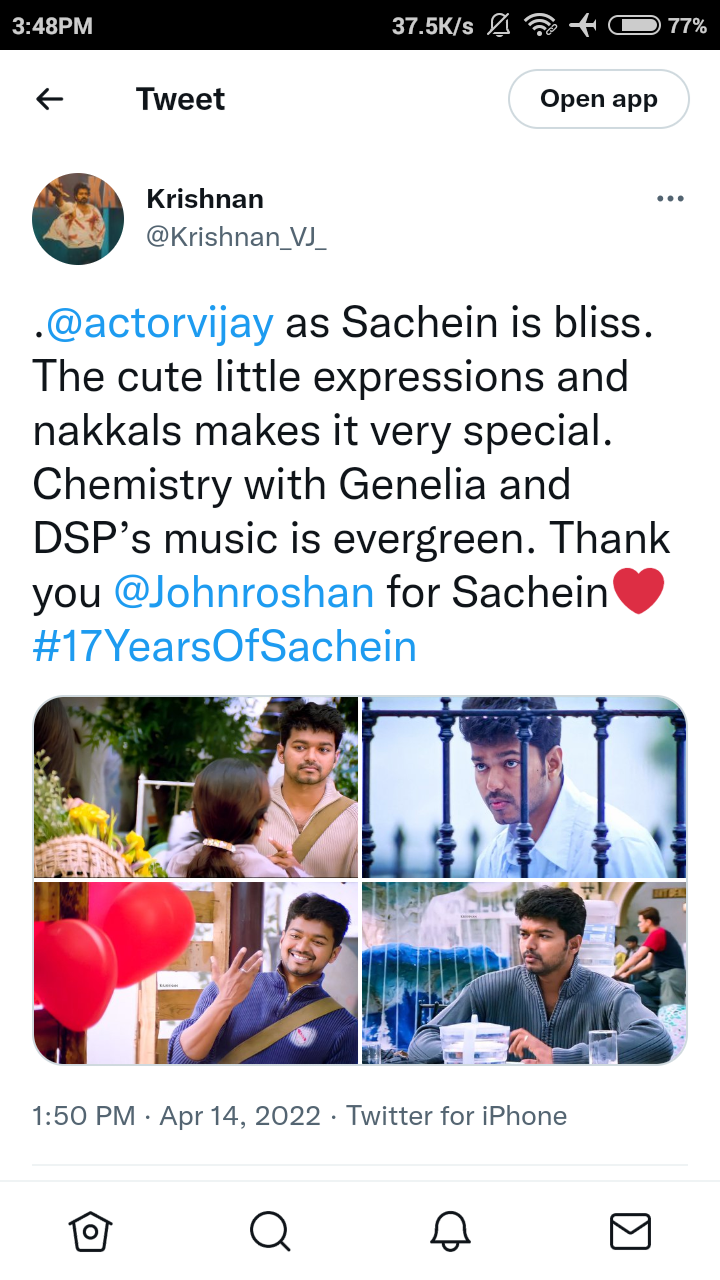Image resolution: width=720 pixels, height=1280 pixels.
Task: Tap the Twitter for iPhone source
Action: 457,1116
